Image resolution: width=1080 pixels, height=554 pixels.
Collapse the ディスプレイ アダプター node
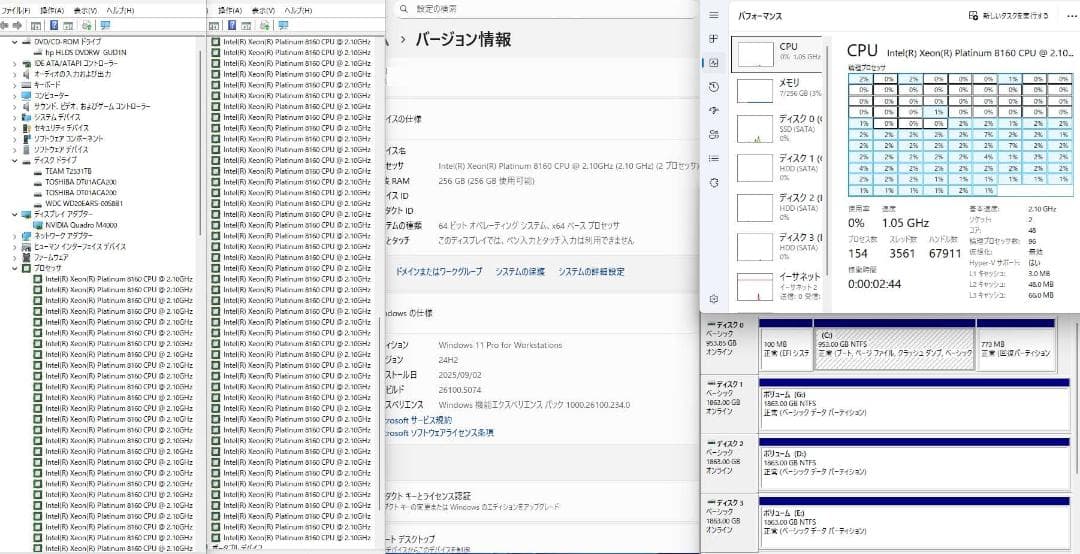pos(15,214)
